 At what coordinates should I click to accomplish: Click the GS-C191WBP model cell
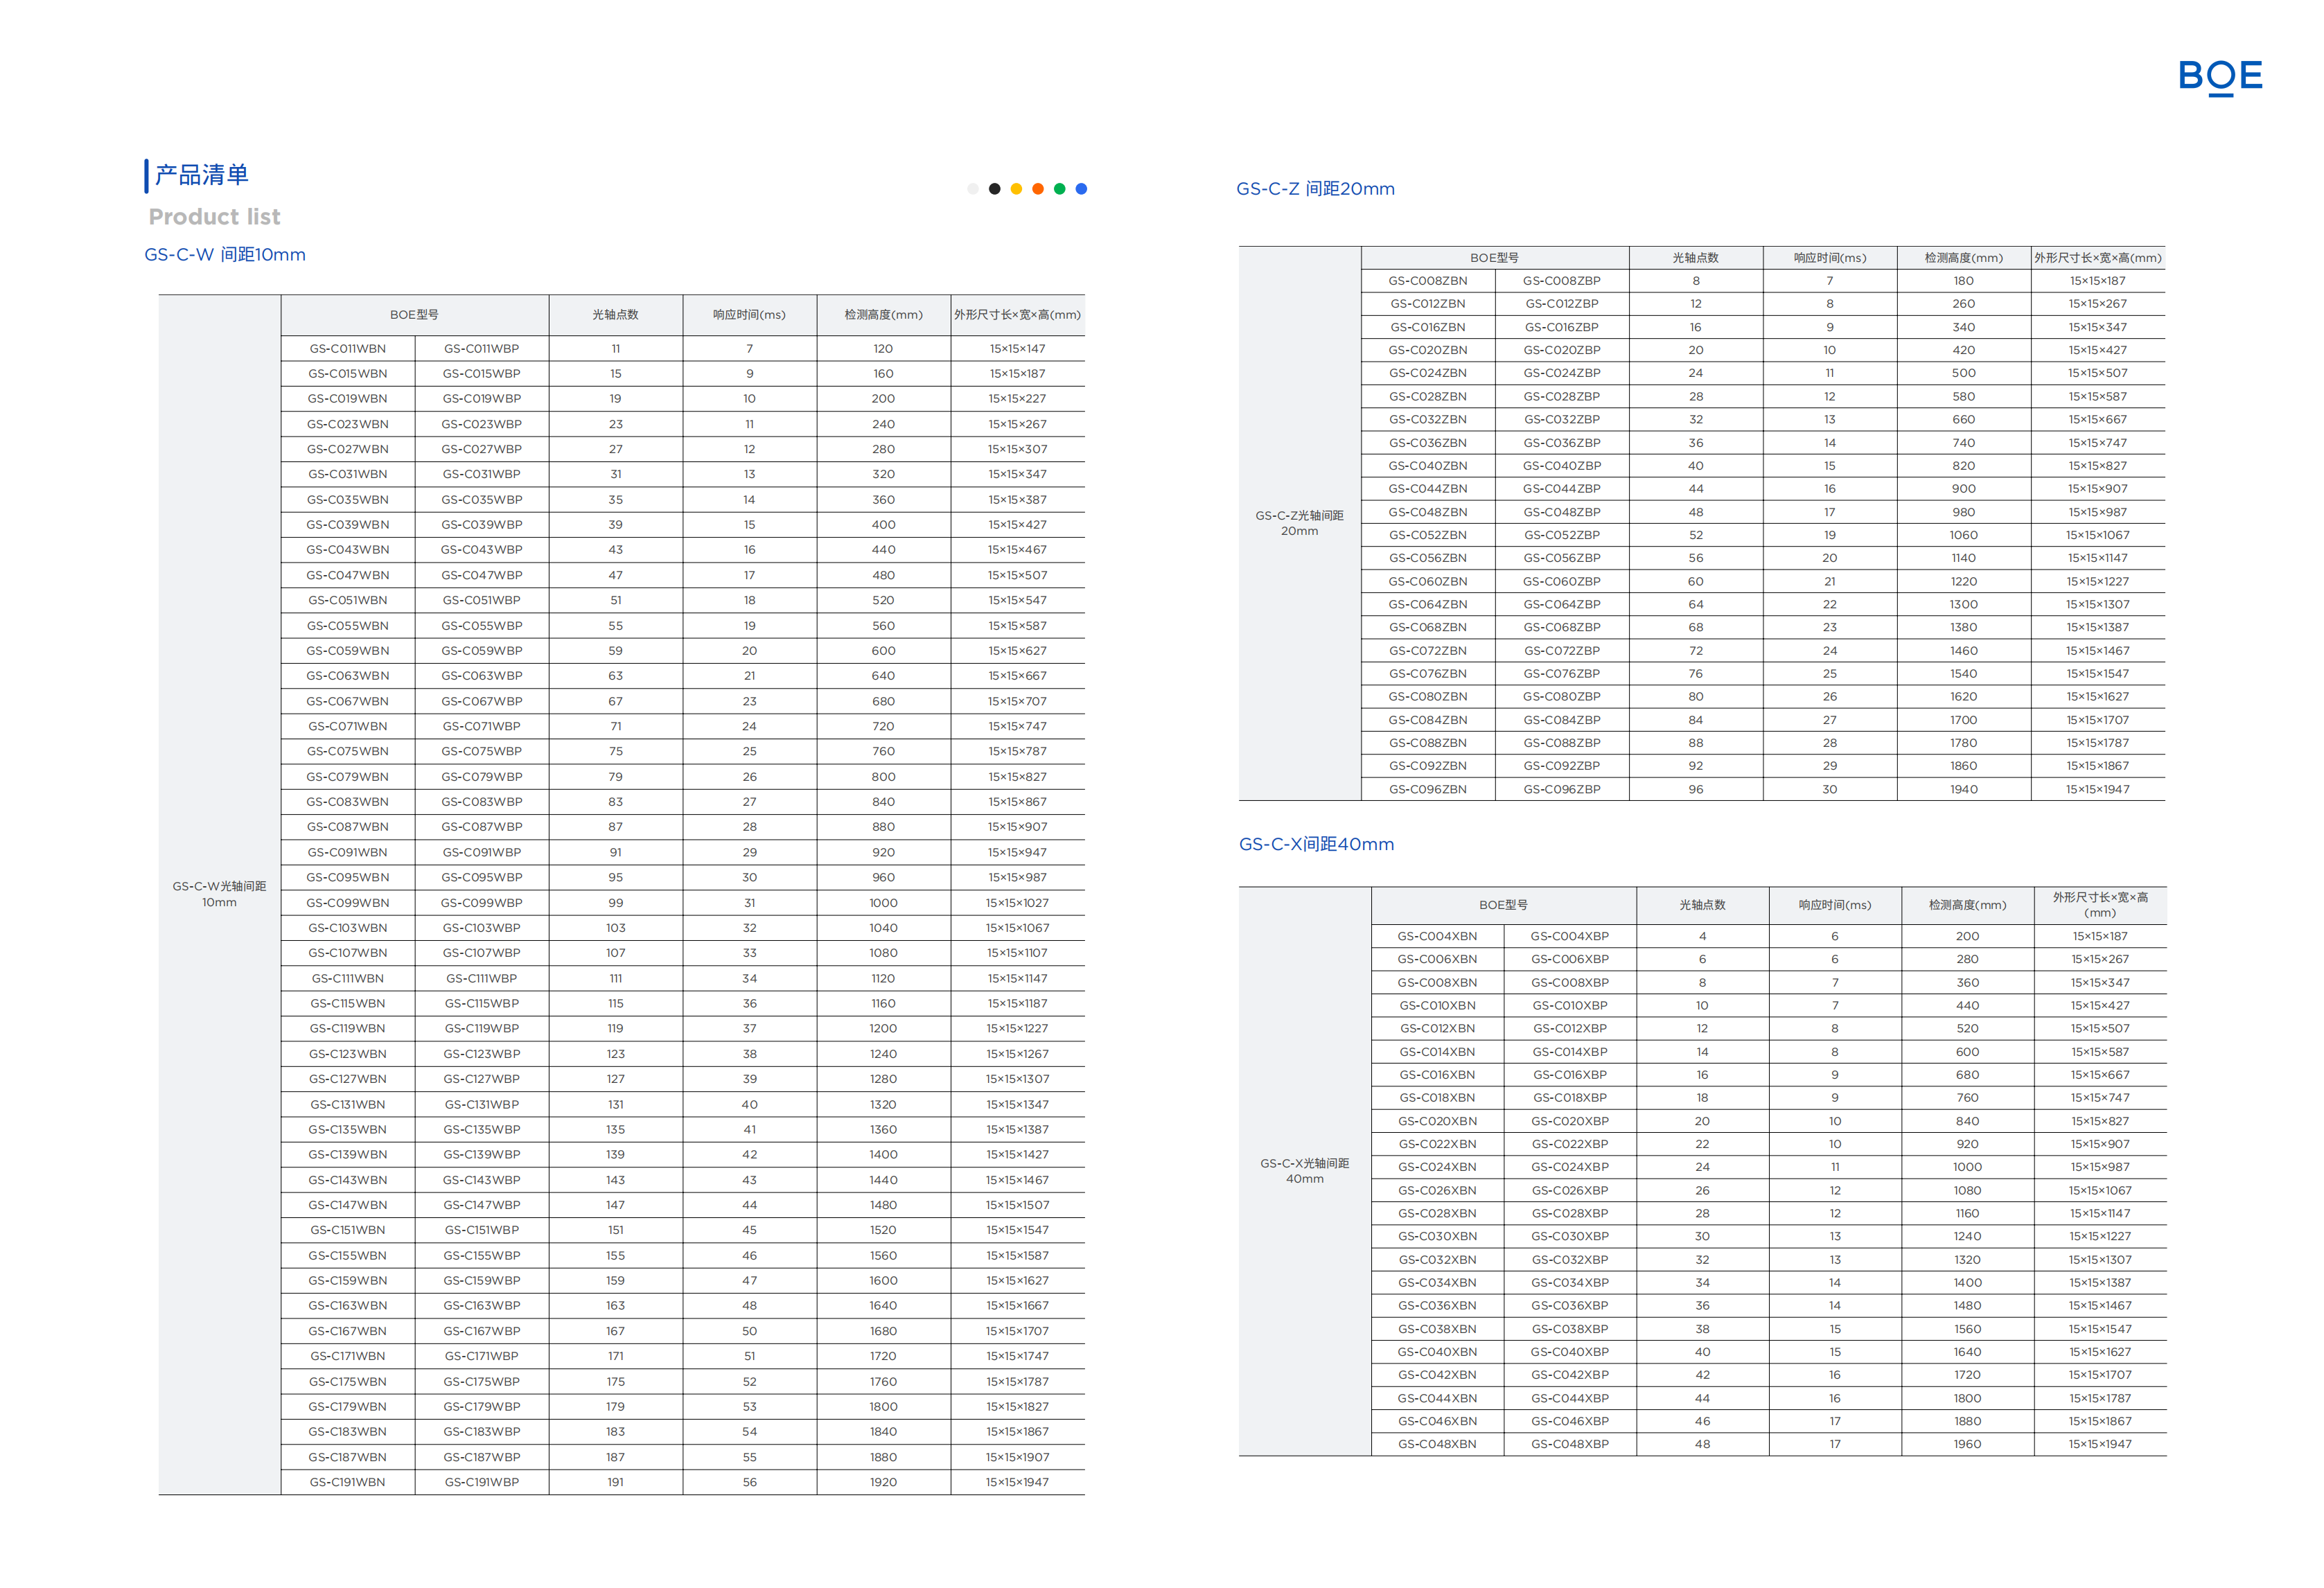coord(482,1482)
